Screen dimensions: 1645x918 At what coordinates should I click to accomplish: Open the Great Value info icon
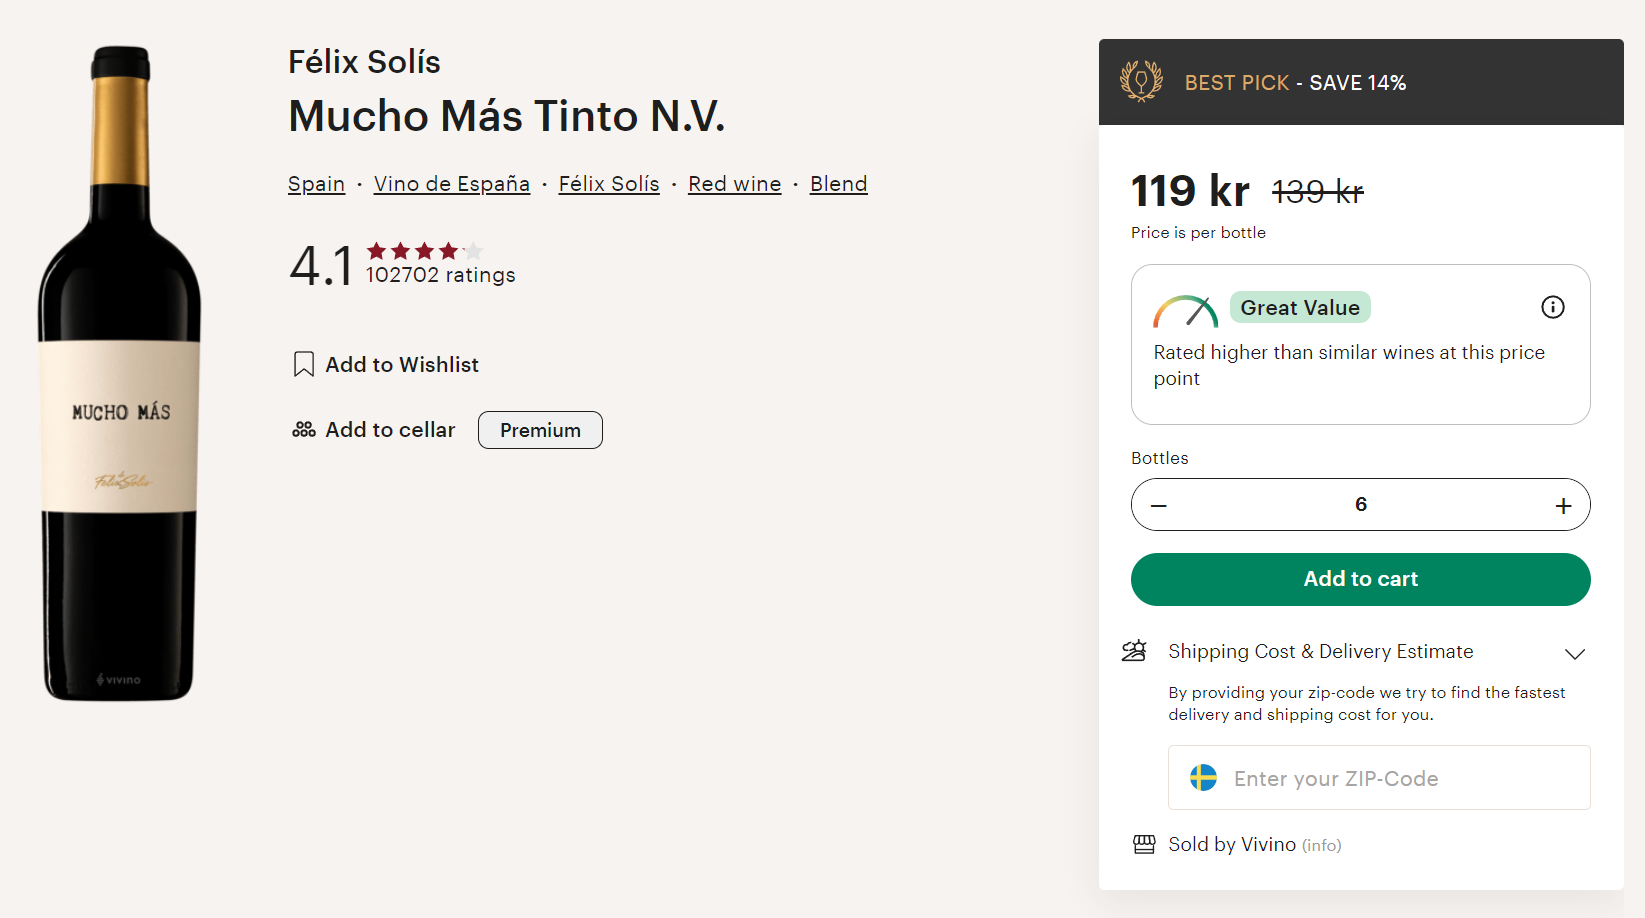[1552, 307]
